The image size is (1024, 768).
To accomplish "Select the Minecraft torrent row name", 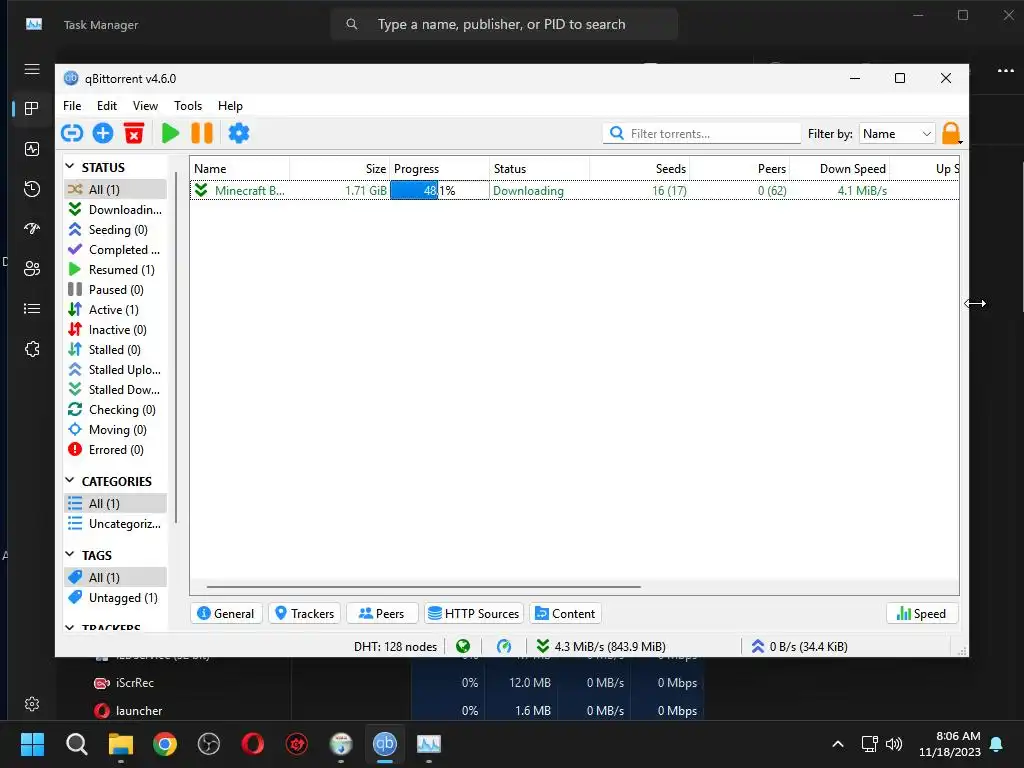I will pyautogui.click(x=249, y=191).
